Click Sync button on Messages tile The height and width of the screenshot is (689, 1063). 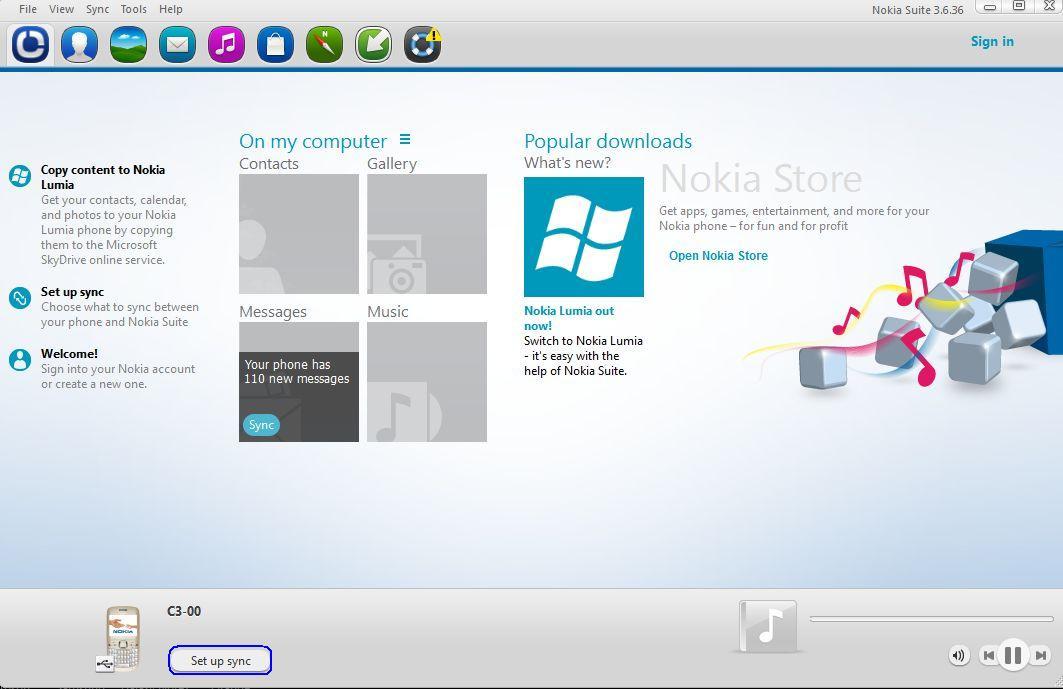[x=261, y=425]
